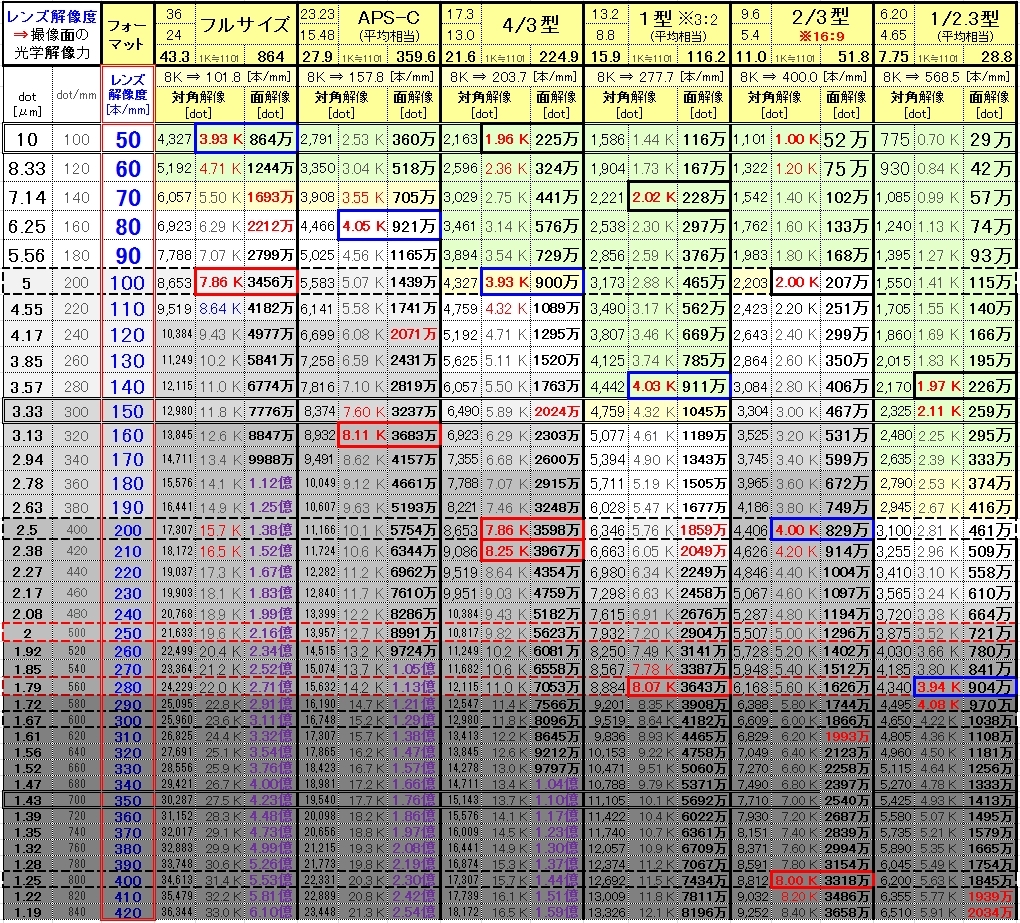Click the 3643万 cell
The width and height of the screenshot is (1020, 923).
point(703,687)
